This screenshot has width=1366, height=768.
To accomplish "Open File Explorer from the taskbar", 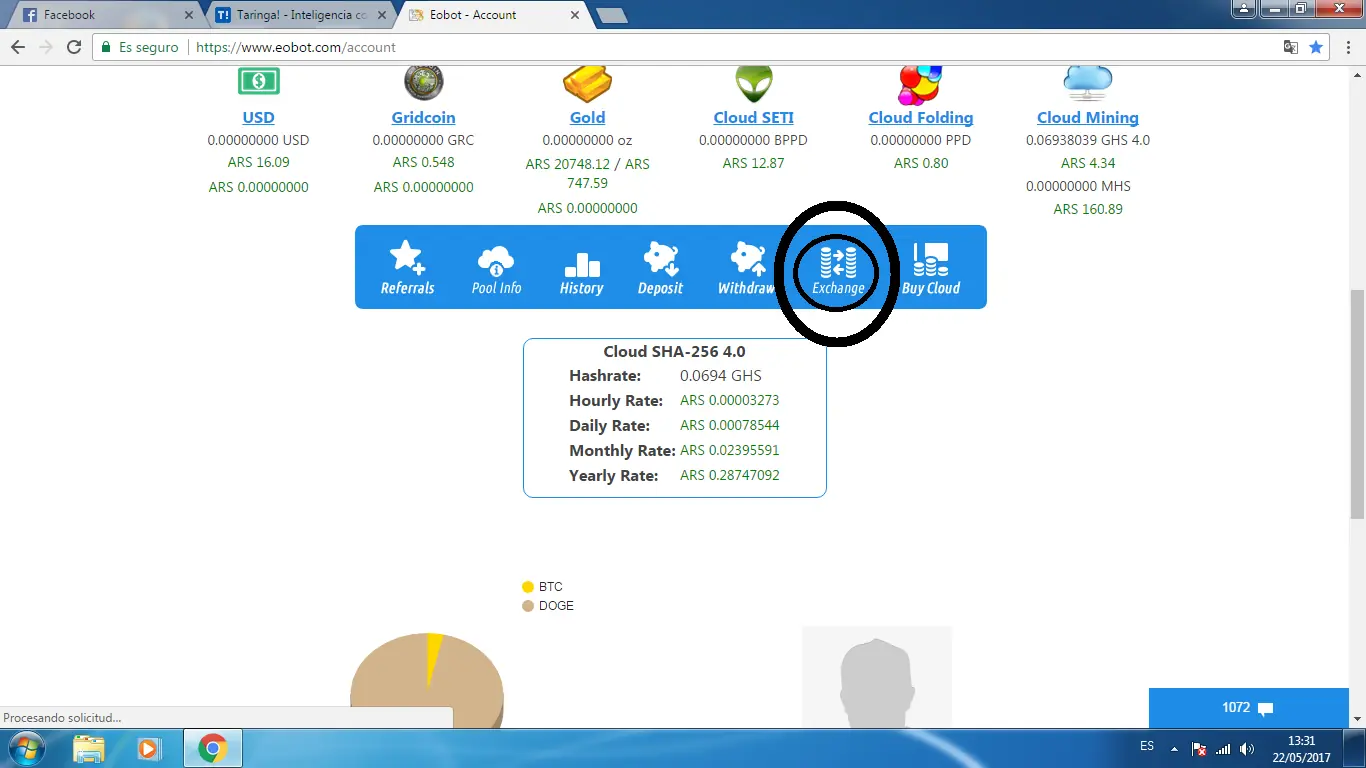I will (89, 748).
